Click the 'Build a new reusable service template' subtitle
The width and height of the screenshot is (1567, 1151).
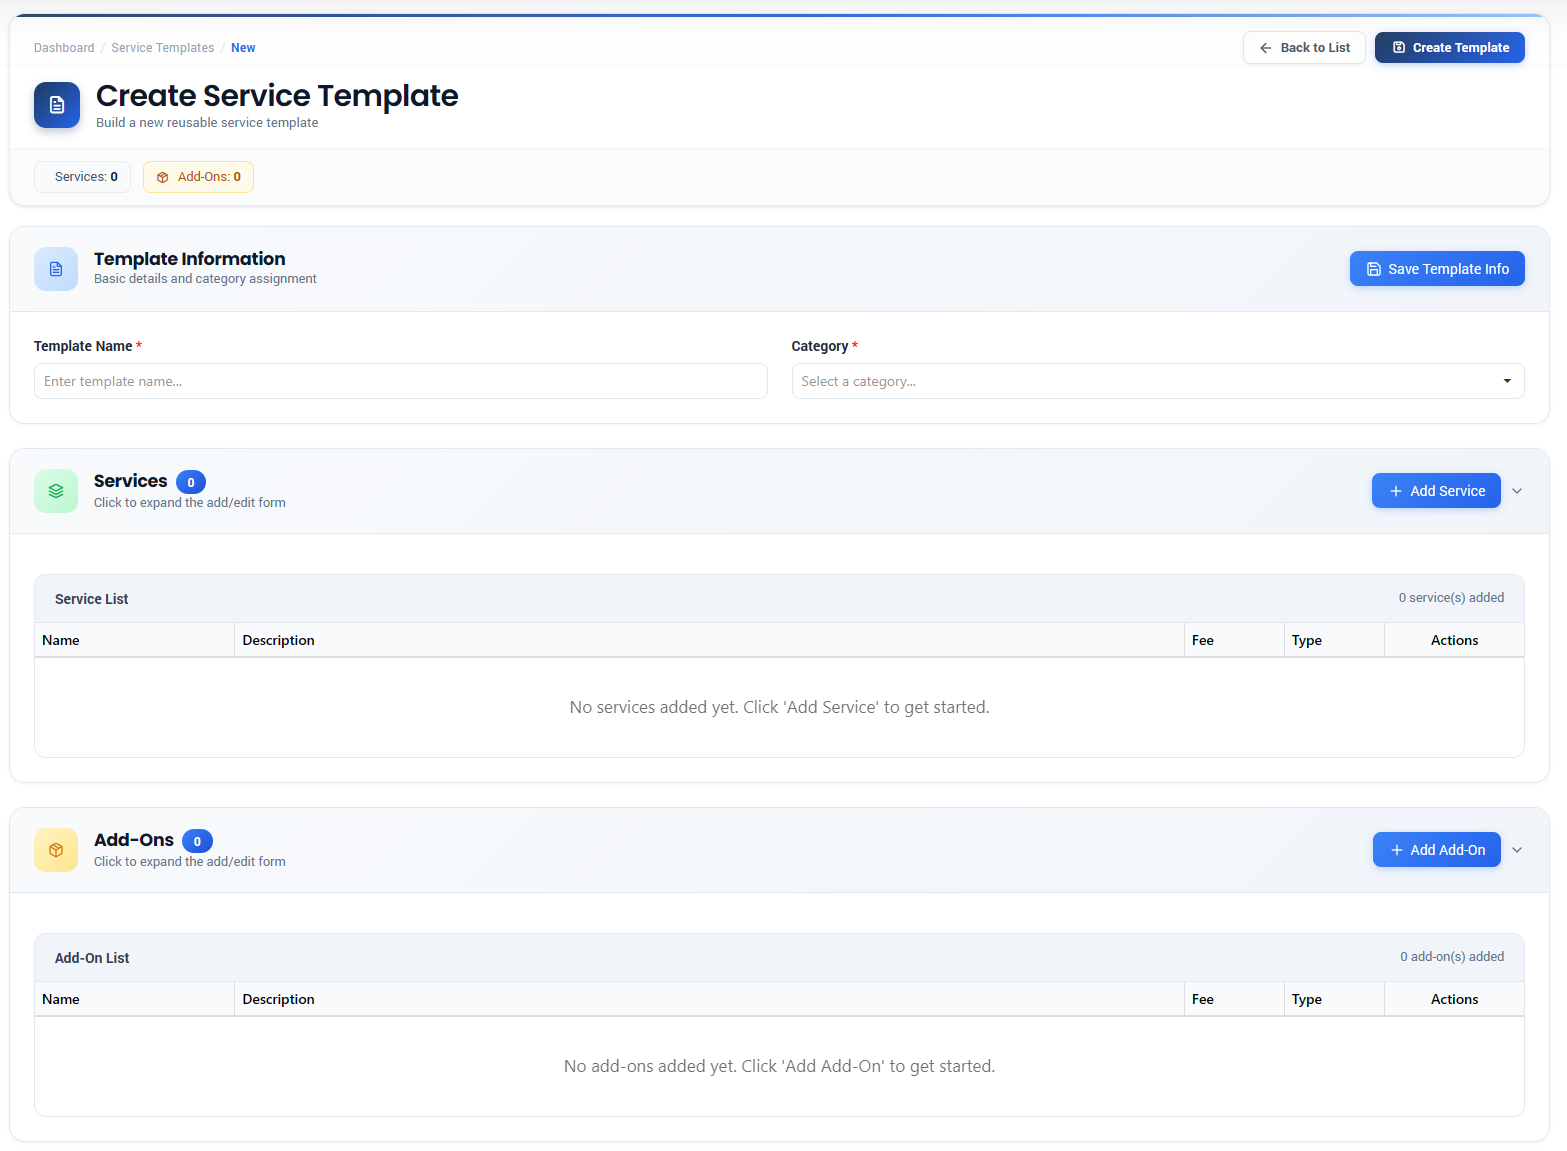(207, 123)
